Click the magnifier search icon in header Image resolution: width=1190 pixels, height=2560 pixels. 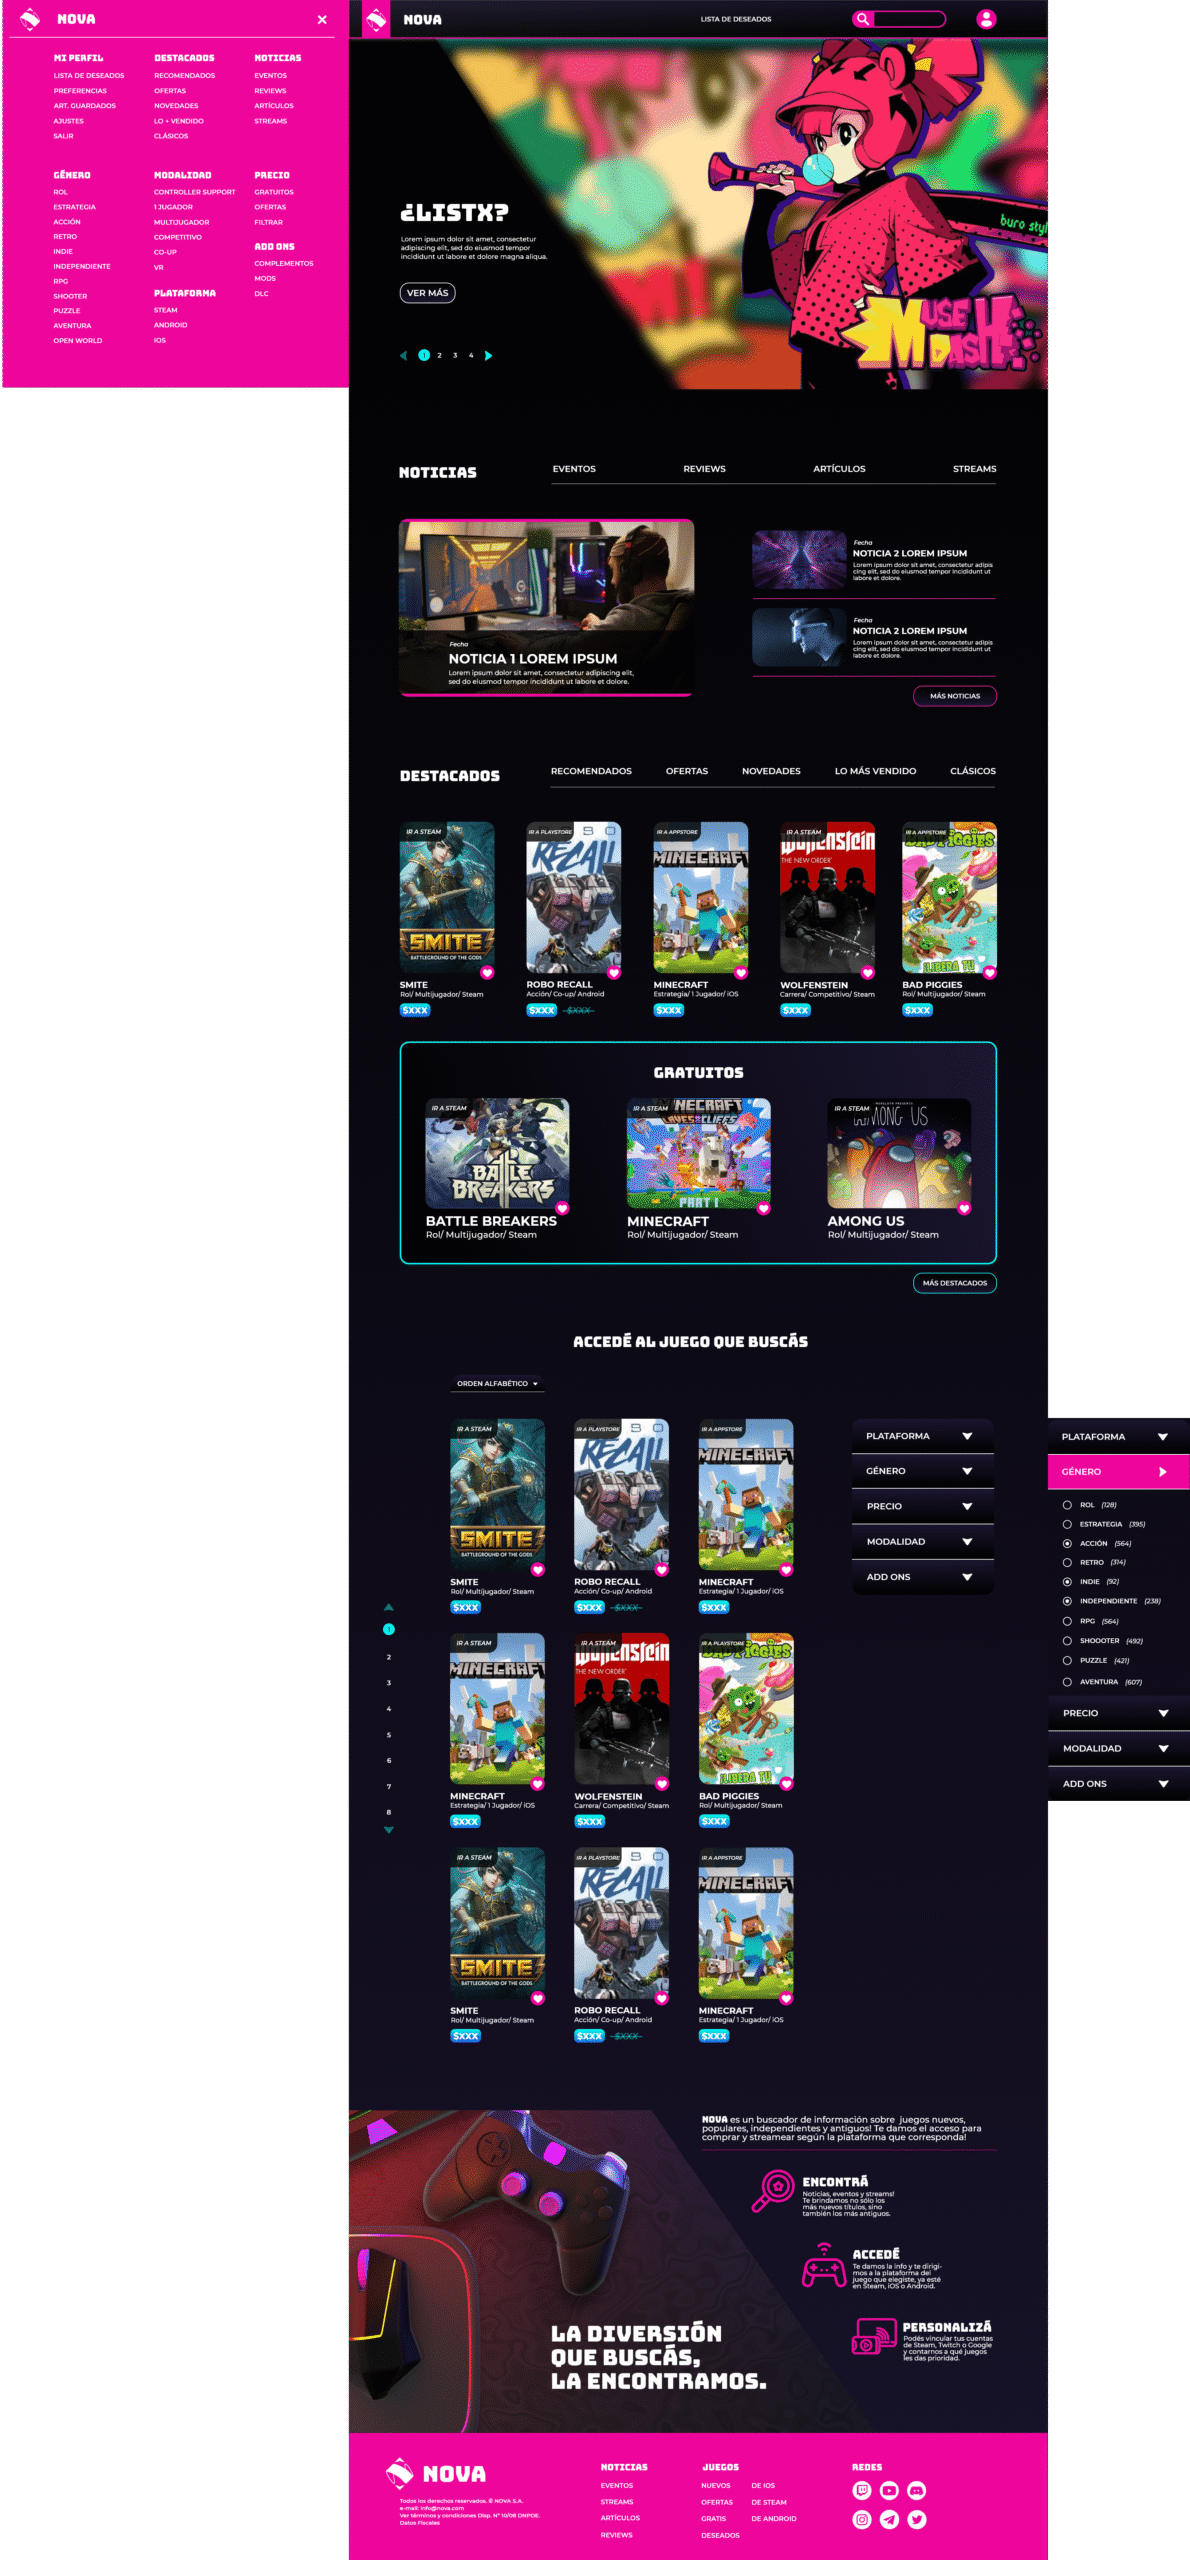tap(862, 19)
